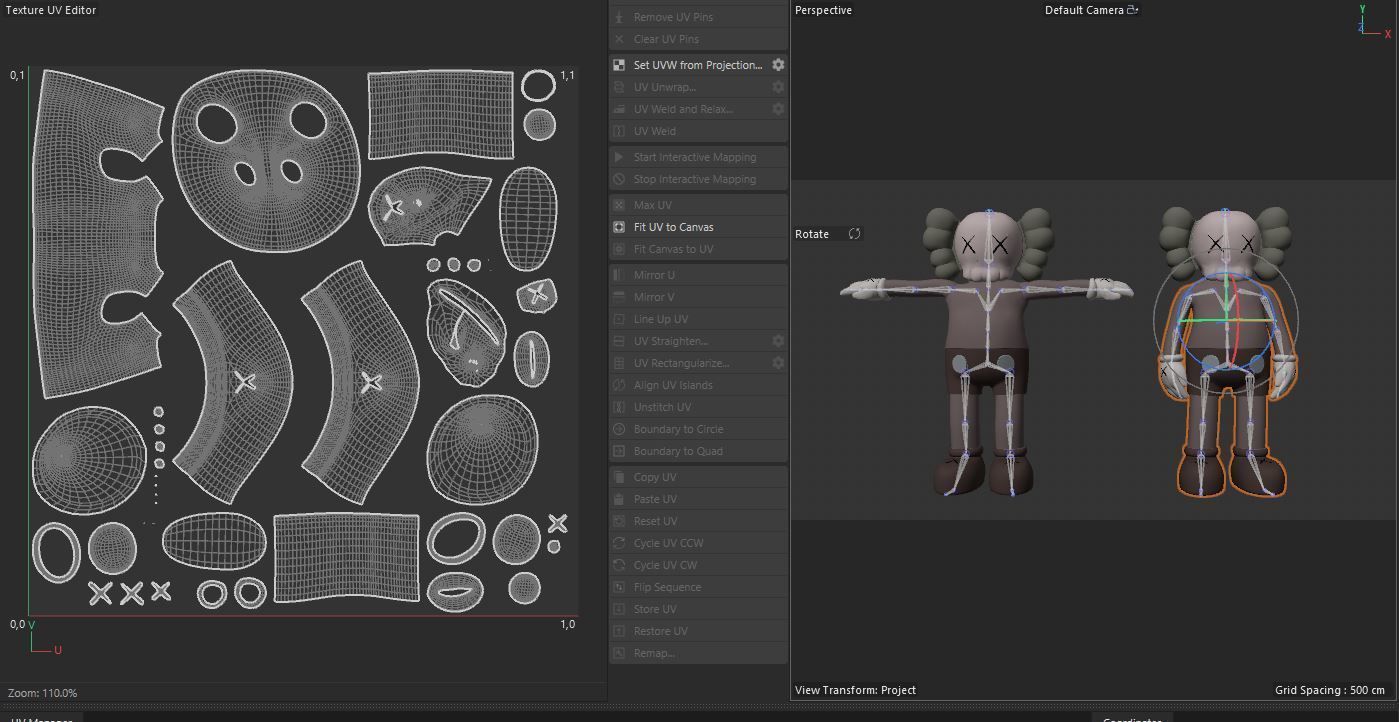The width and height of the screenshot is (1399, 722).
Task: Click the Mirror U icon
Action: coord(619,275)
